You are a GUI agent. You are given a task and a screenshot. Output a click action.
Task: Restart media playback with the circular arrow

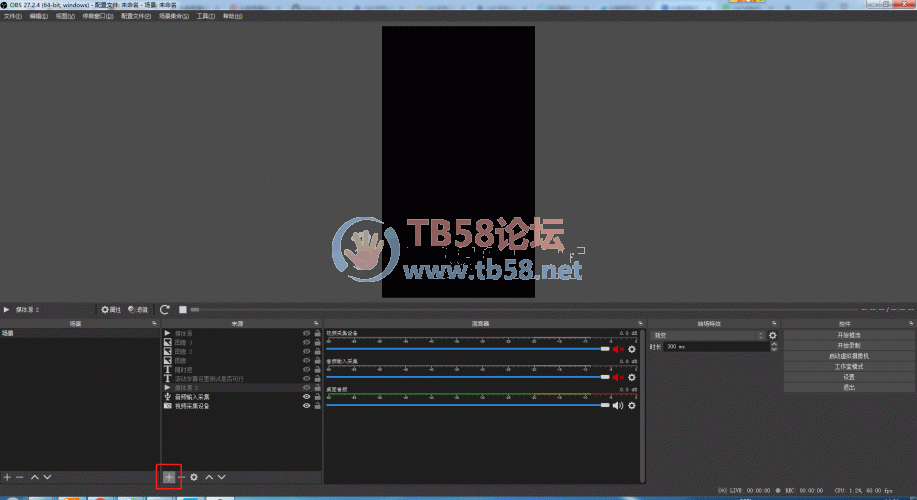coord(165,309)
